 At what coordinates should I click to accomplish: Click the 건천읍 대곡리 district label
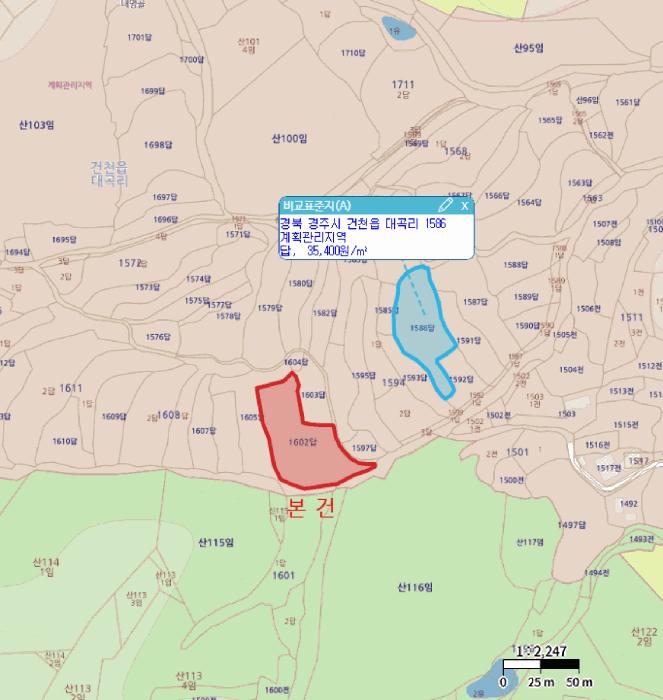pyautogui.click(x=109, y=174)
